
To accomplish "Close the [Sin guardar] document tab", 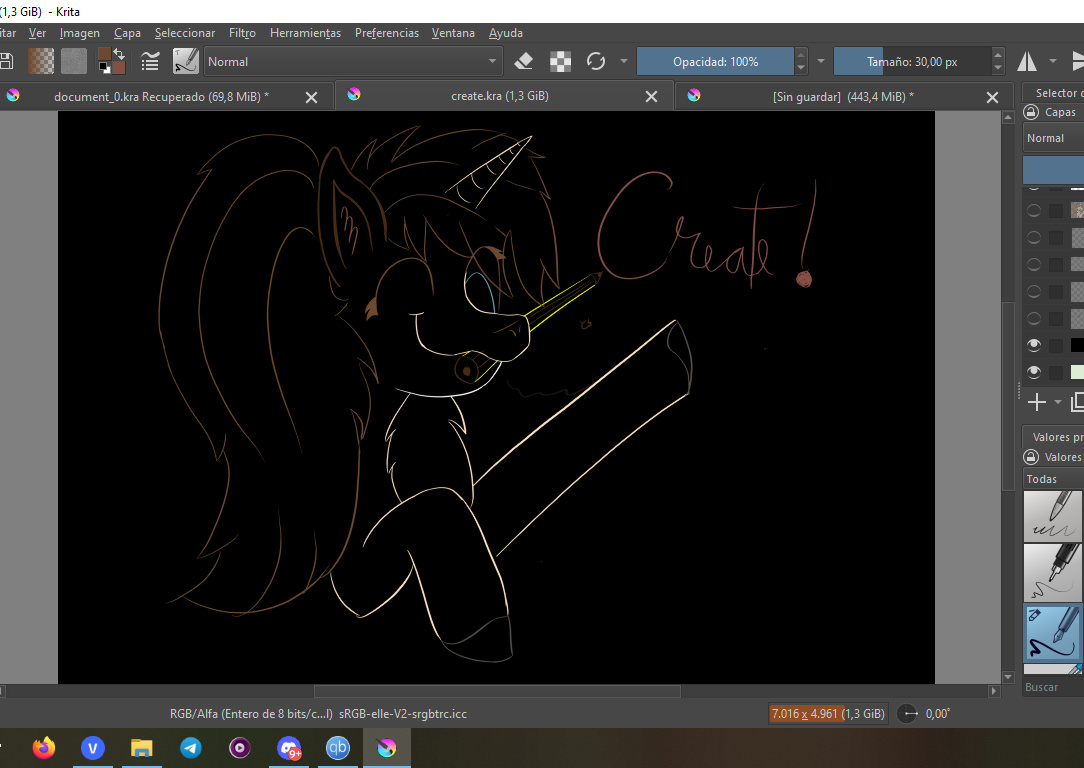I will [x=992, y=97].
